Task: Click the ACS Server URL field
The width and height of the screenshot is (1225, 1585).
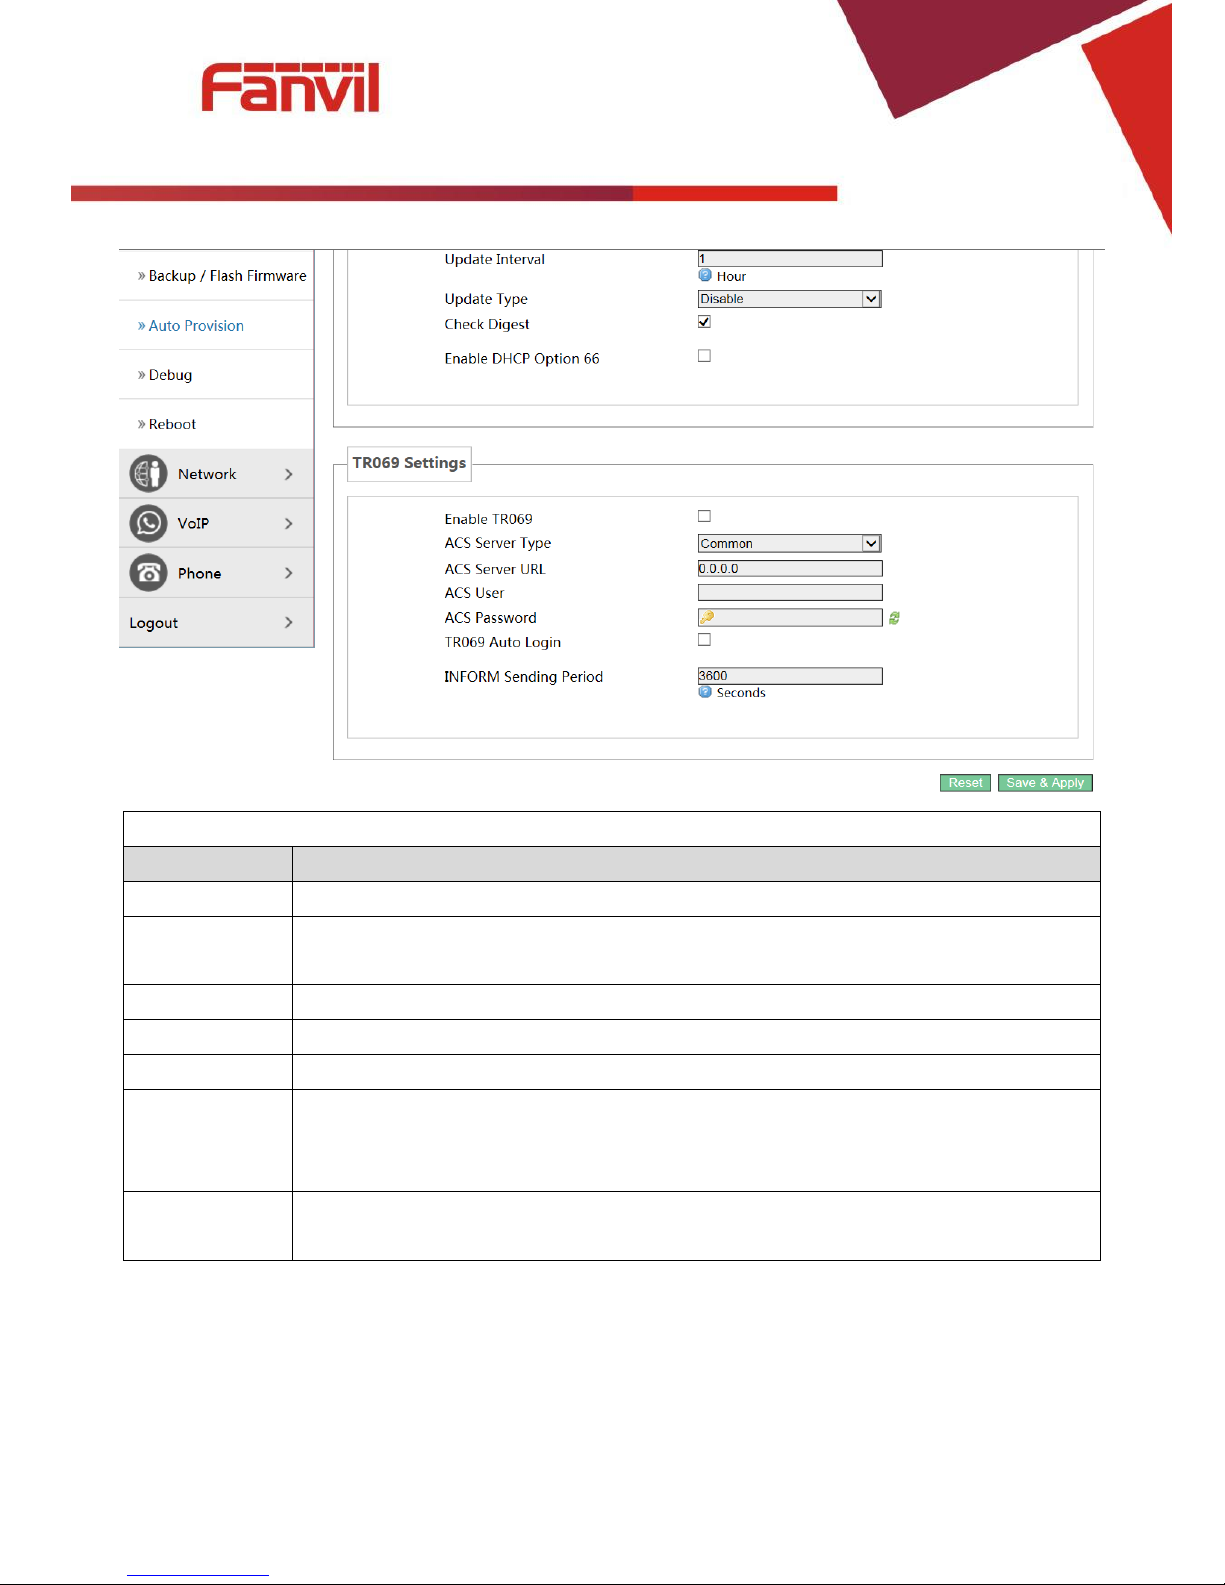Action: (x=790, y=568)
